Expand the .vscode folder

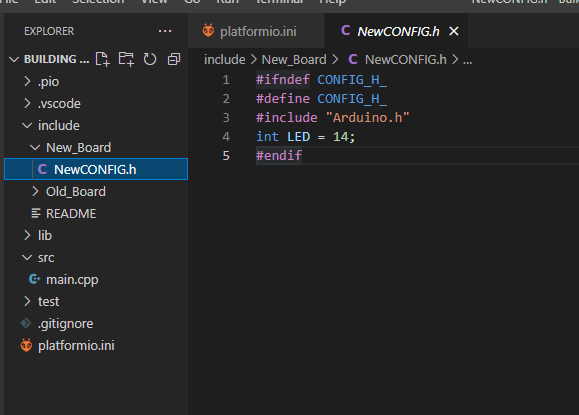click(x=27, y=103)
